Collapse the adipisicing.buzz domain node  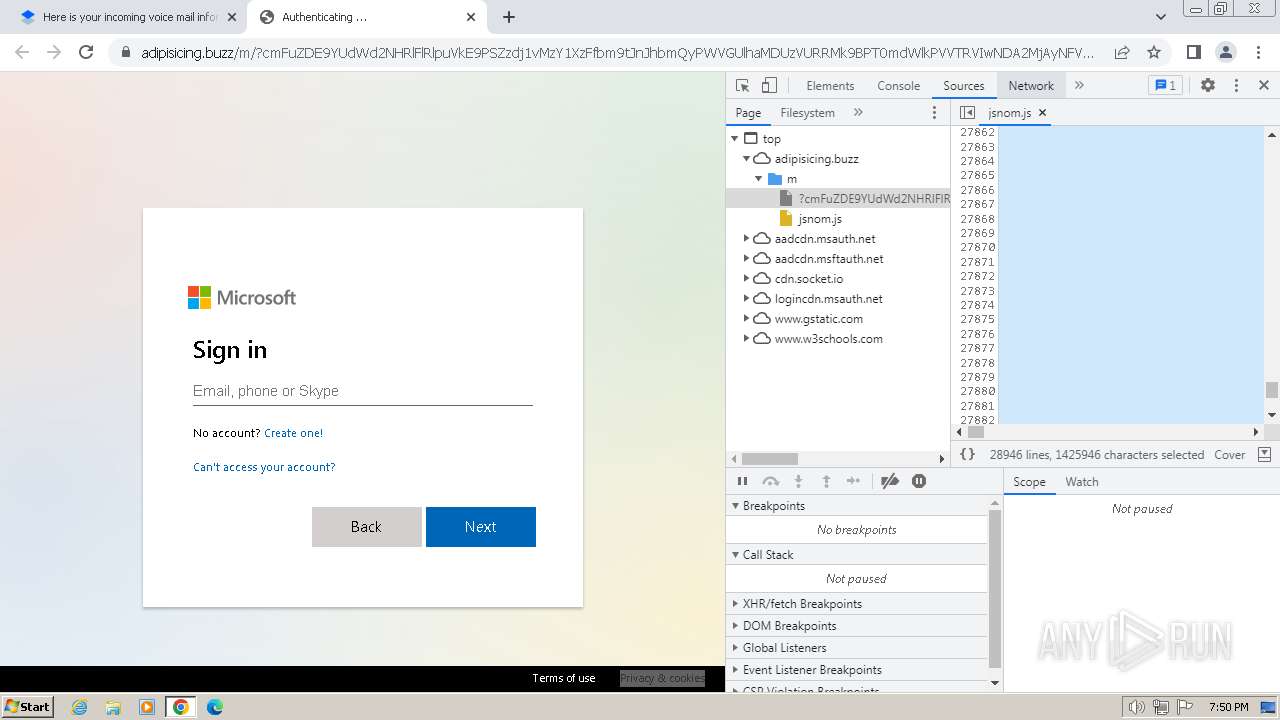point(746,159)
